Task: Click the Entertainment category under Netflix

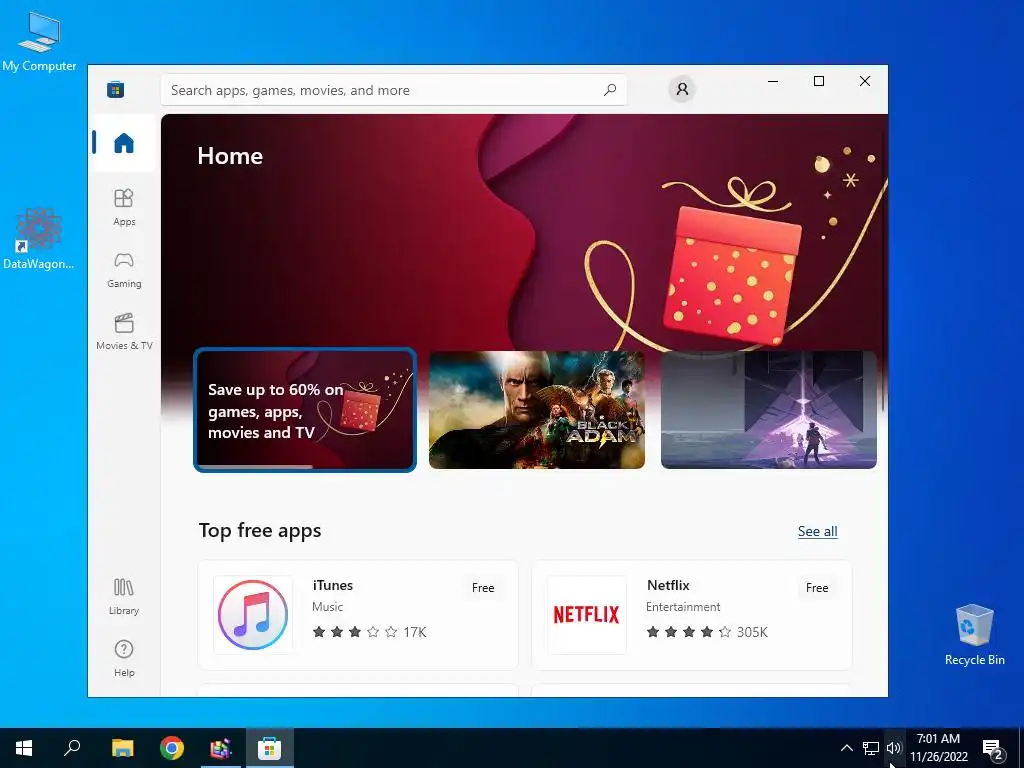Action: (x=683, y=607)
